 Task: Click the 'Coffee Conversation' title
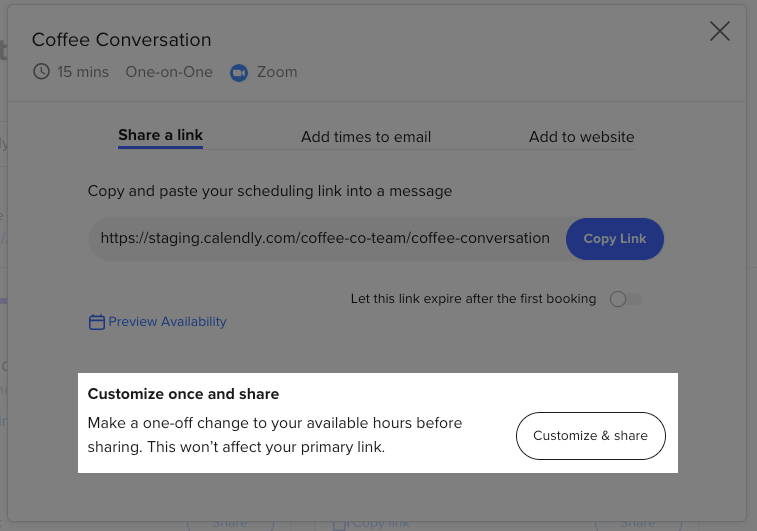click(122, 40)
